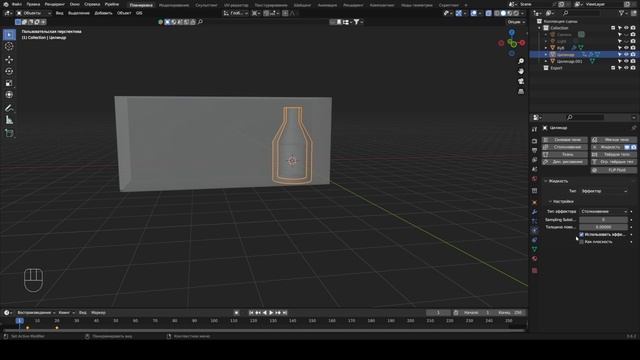This screenshot has width=640, height=360.
Task: Select the Add Cube tool
Action: [9, 133]
